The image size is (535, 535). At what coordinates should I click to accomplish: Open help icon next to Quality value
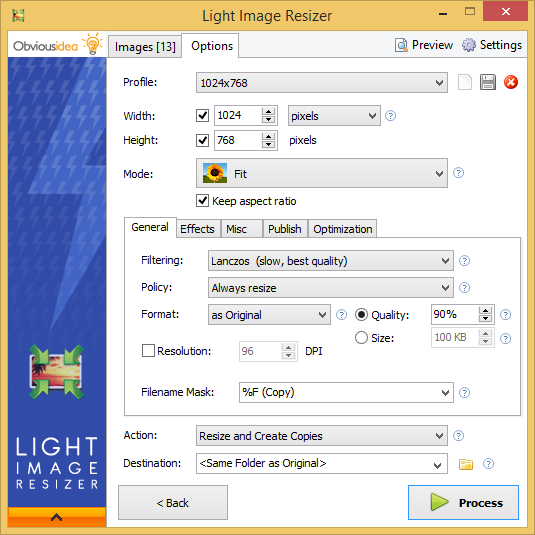coord(505,315)
